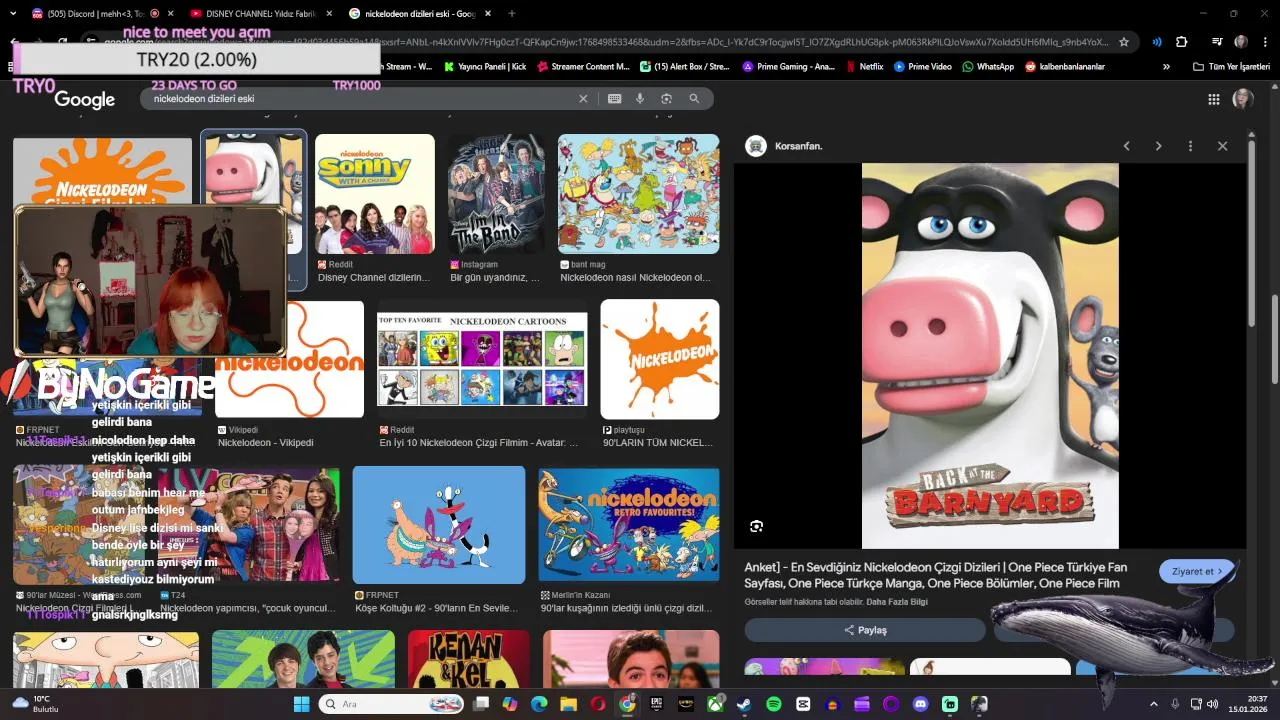This screenshot has height=720, width=1280.
Task: Open large Back at the Barnyard image
Action: 990,356
